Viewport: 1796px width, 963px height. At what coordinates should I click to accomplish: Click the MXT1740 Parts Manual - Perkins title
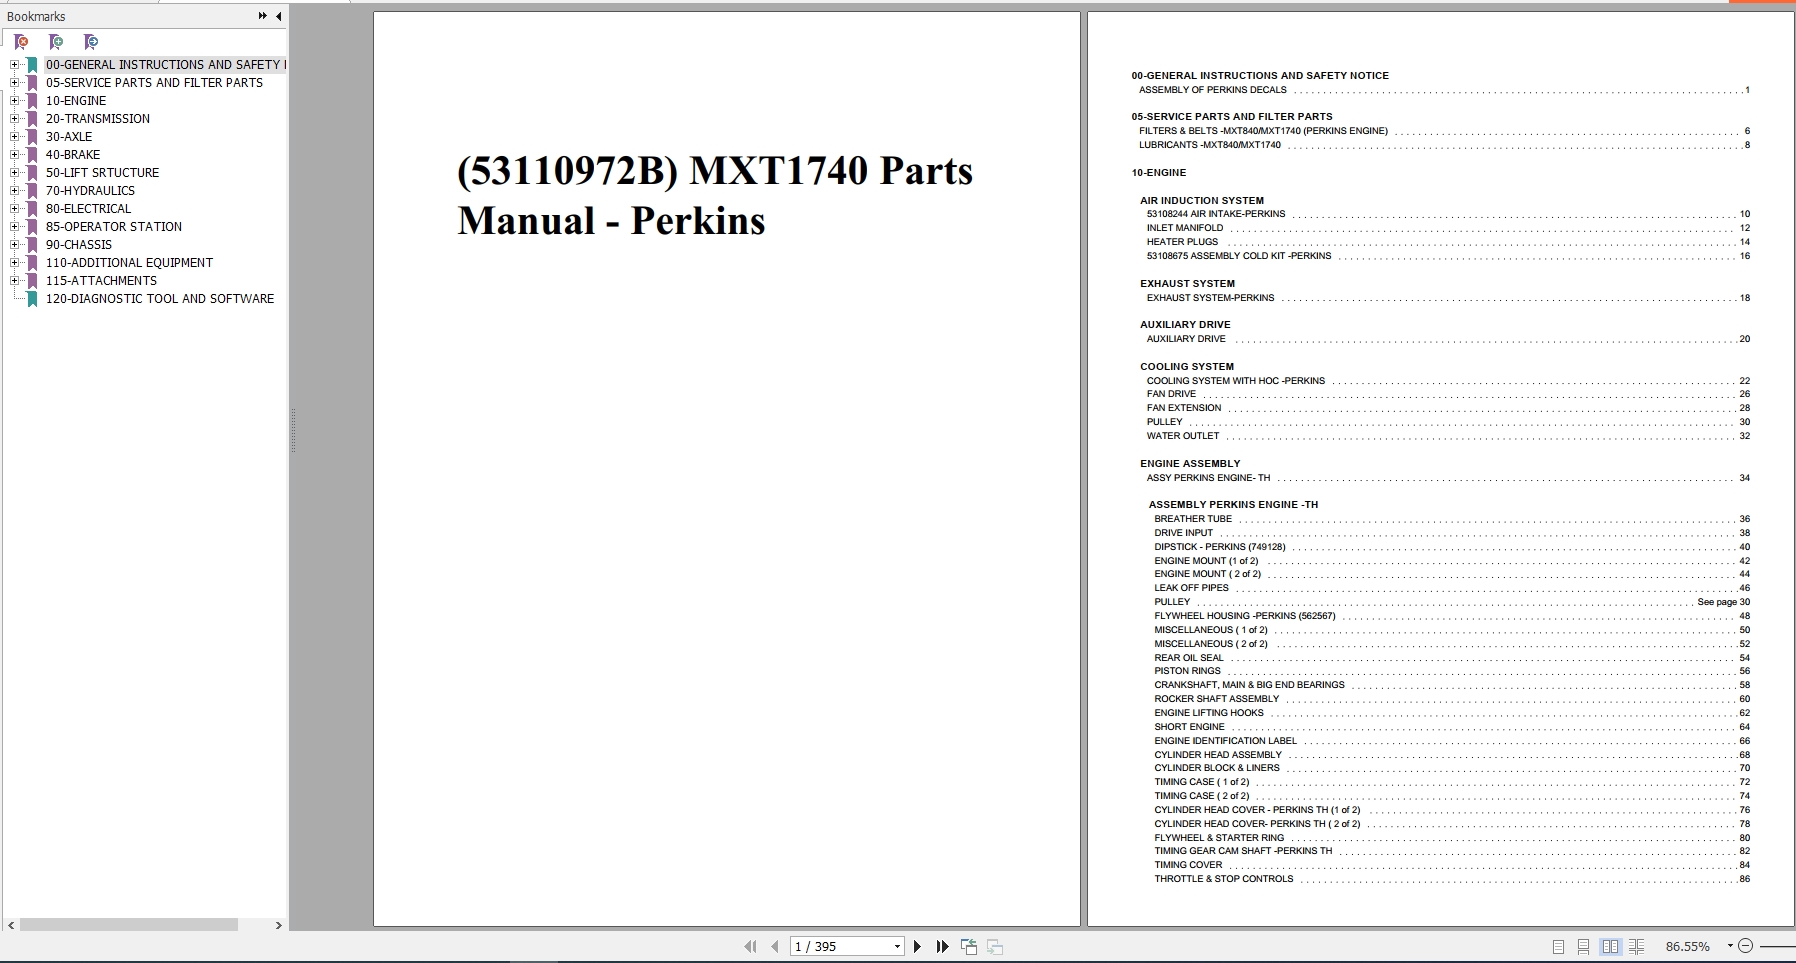tap(715, 196)
